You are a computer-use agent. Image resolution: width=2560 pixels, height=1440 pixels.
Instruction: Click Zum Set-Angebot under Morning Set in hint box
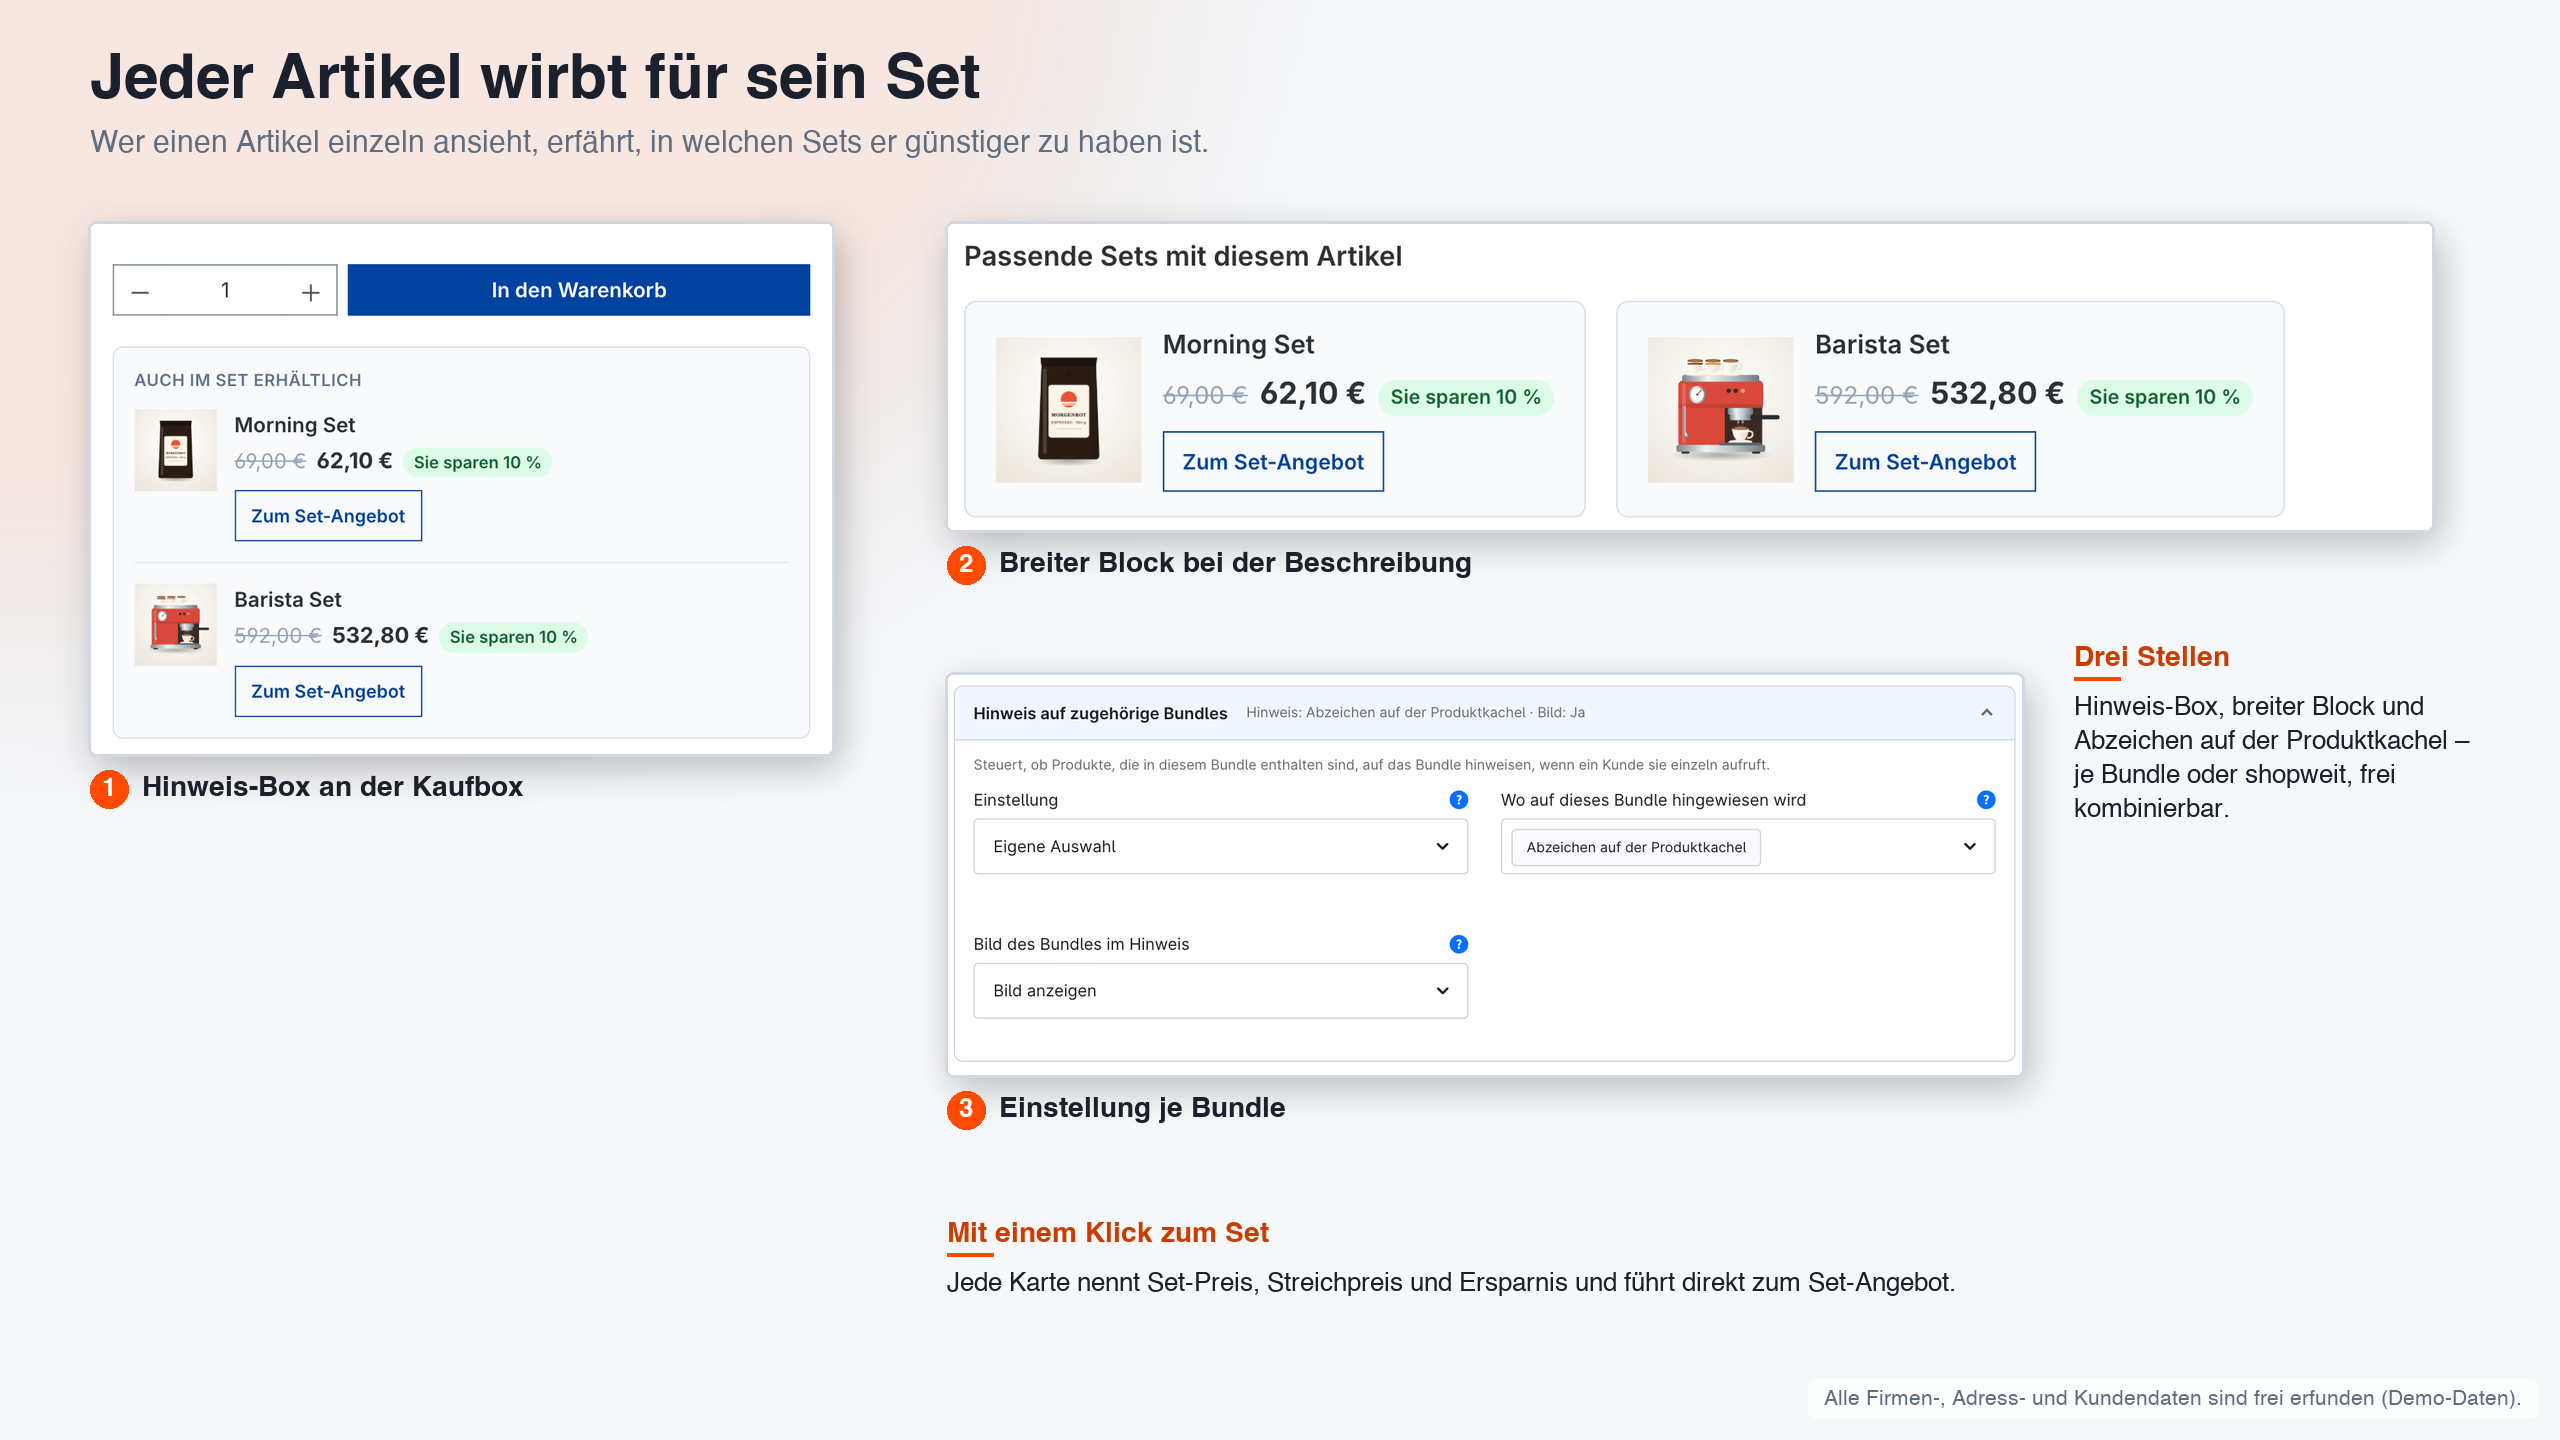pos(328,516)
